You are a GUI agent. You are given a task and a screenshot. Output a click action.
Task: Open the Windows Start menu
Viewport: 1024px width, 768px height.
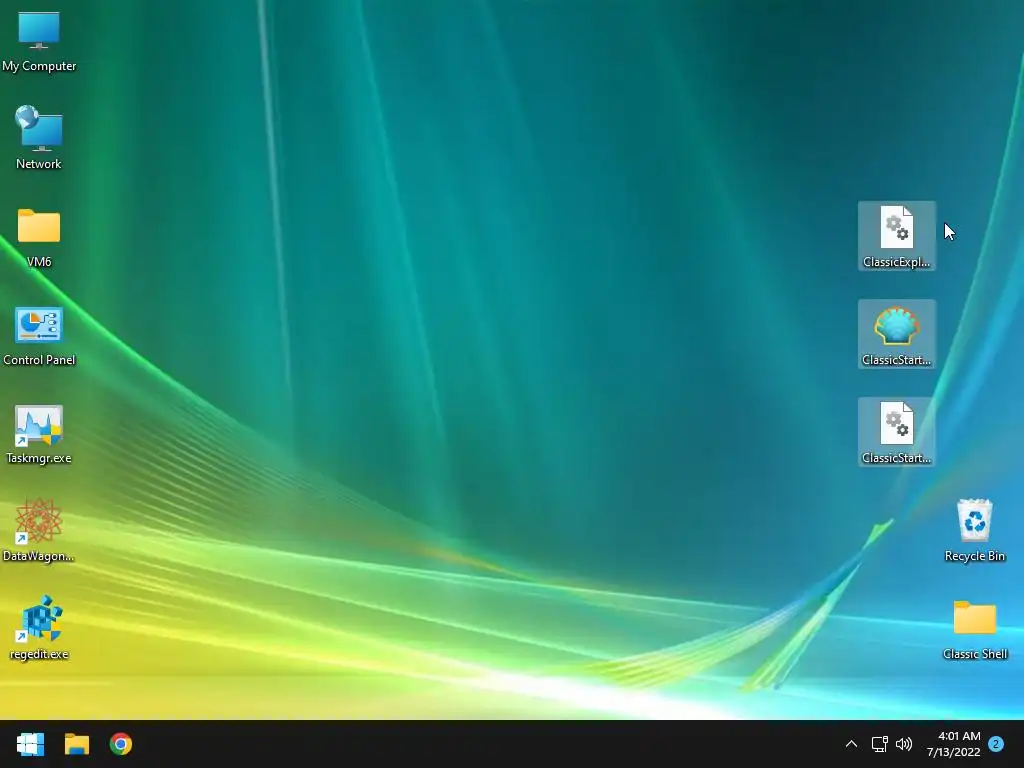[30, 744]
